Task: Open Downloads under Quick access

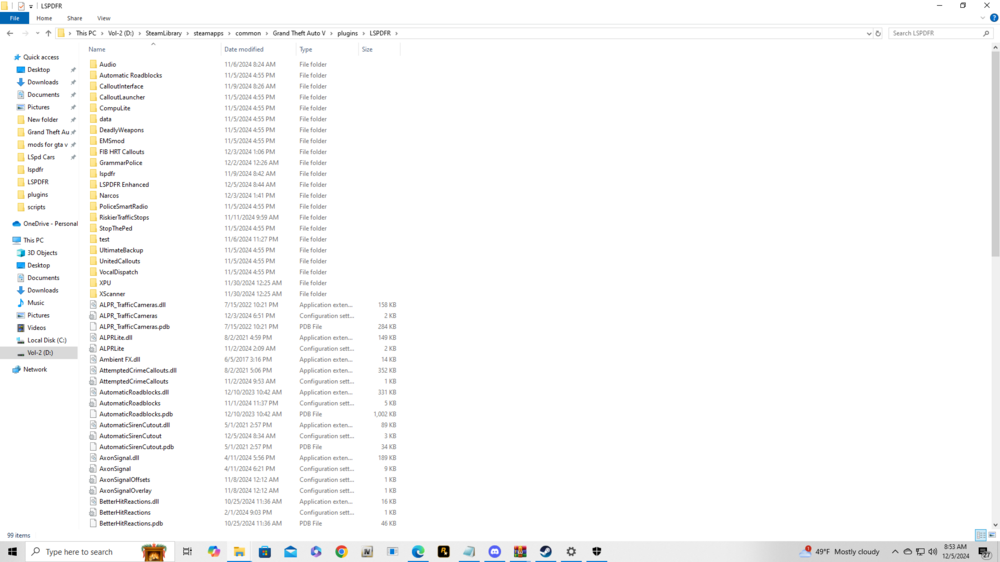Action: point(42,82)
